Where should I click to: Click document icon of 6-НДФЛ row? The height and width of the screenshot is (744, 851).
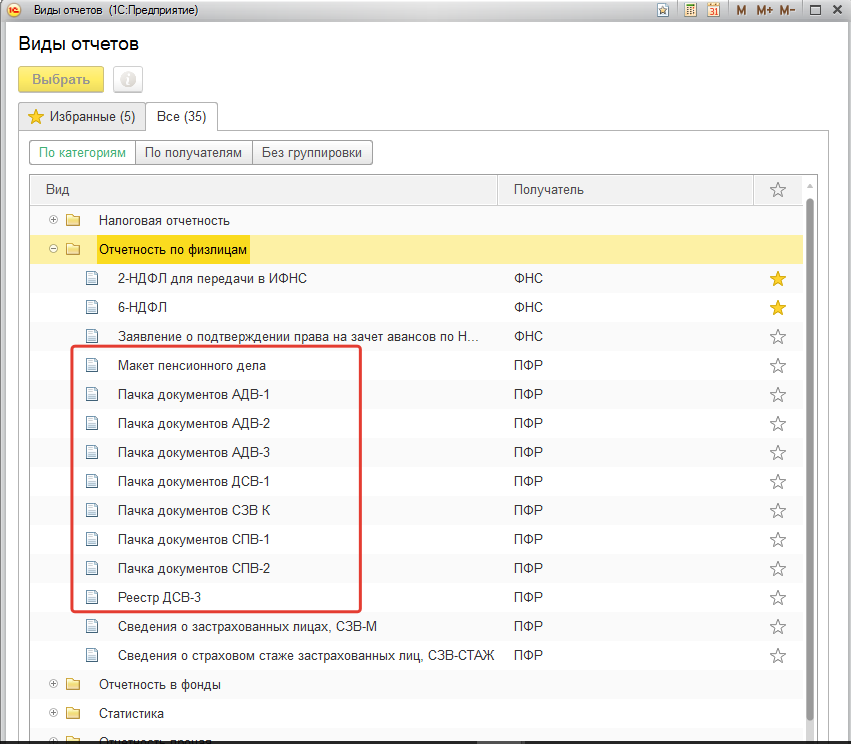[92, 307]
